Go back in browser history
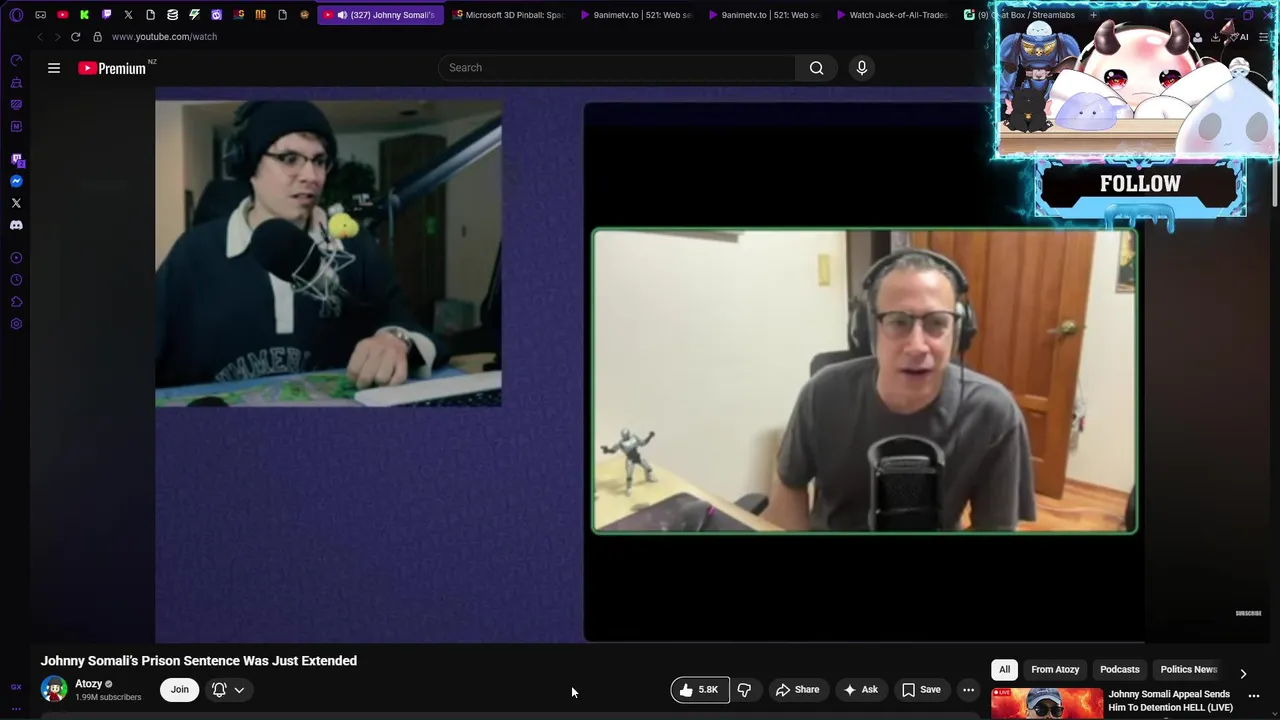This screenshot has height=720, width=1280. (39, 37)
